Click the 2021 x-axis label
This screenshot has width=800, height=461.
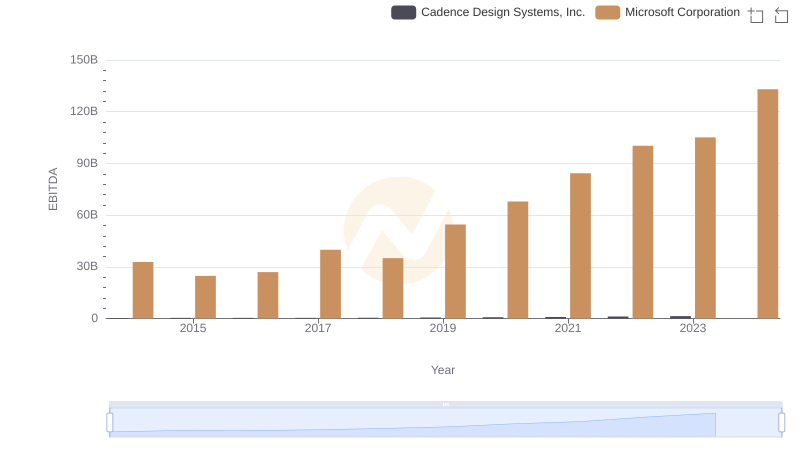568,328
